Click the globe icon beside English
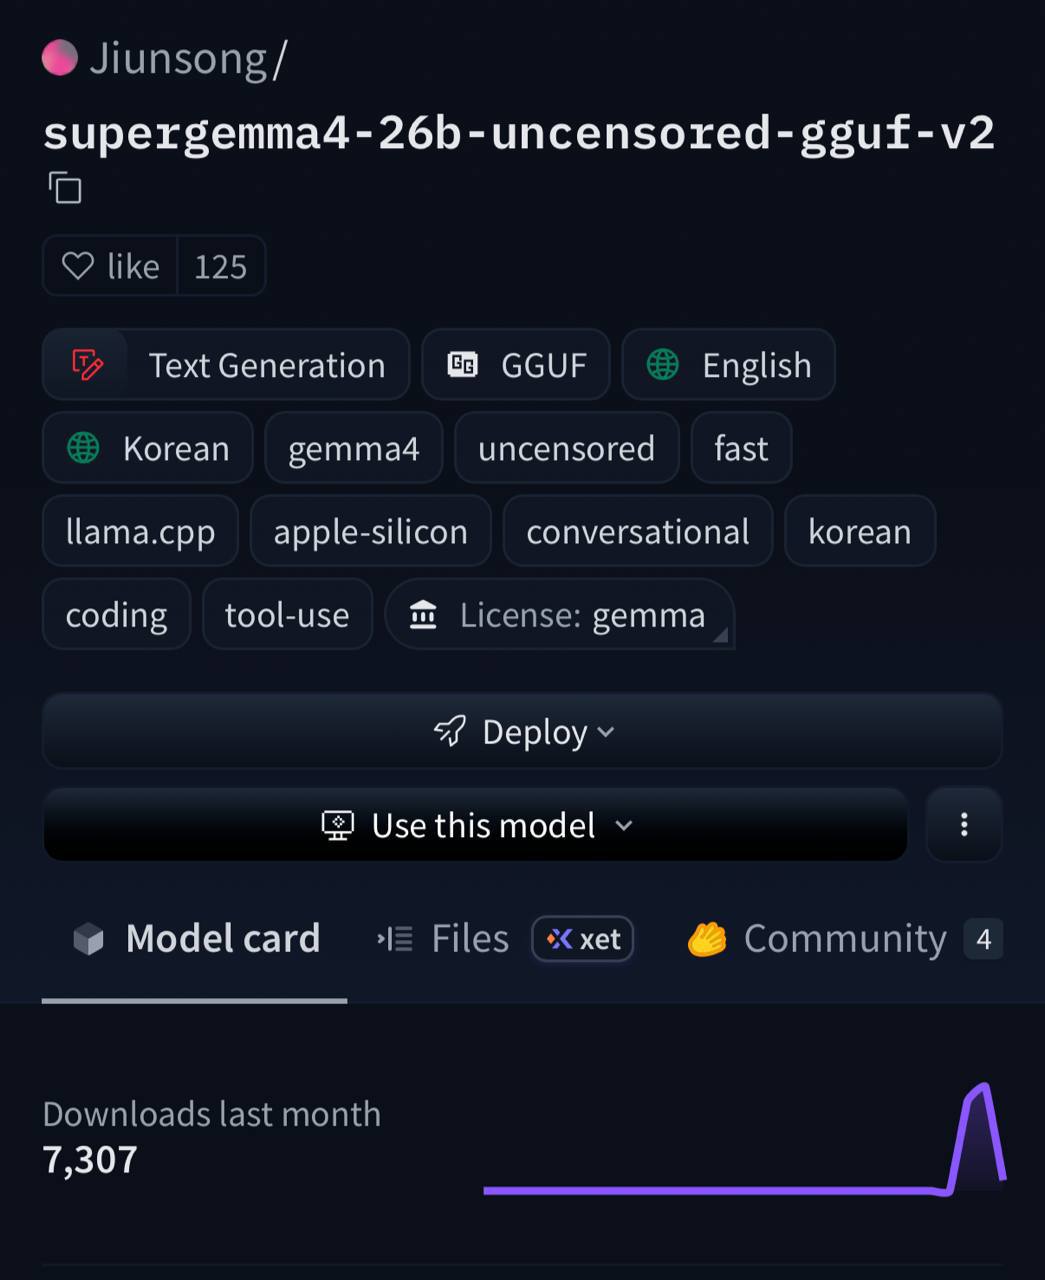This screenshot has height=1280, width=1045. 663,365
